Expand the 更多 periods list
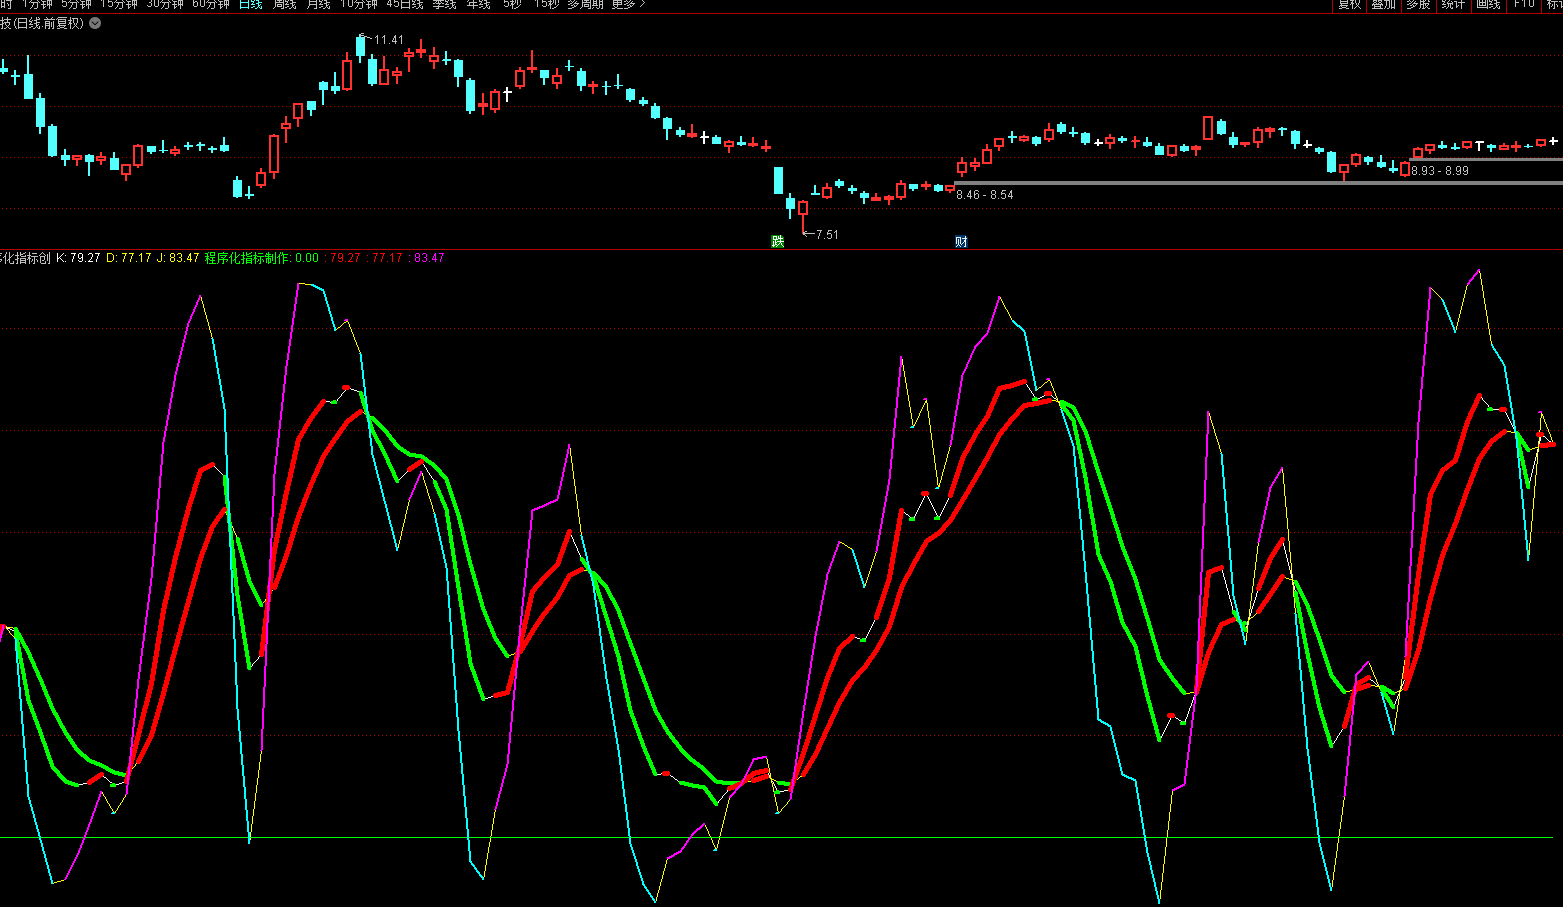This screenshot has width=1563, height=907. pos(628,4)
